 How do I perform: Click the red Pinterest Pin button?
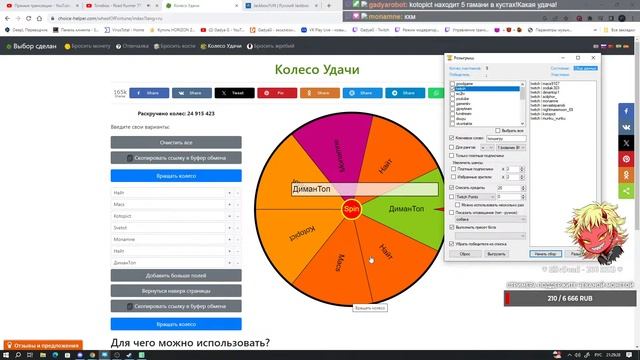pos(277,93)
